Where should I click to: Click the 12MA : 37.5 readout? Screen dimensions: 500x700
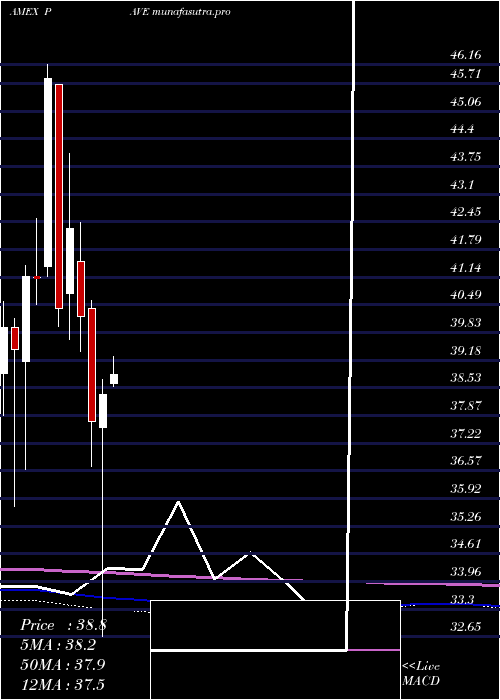pos(63,684)
